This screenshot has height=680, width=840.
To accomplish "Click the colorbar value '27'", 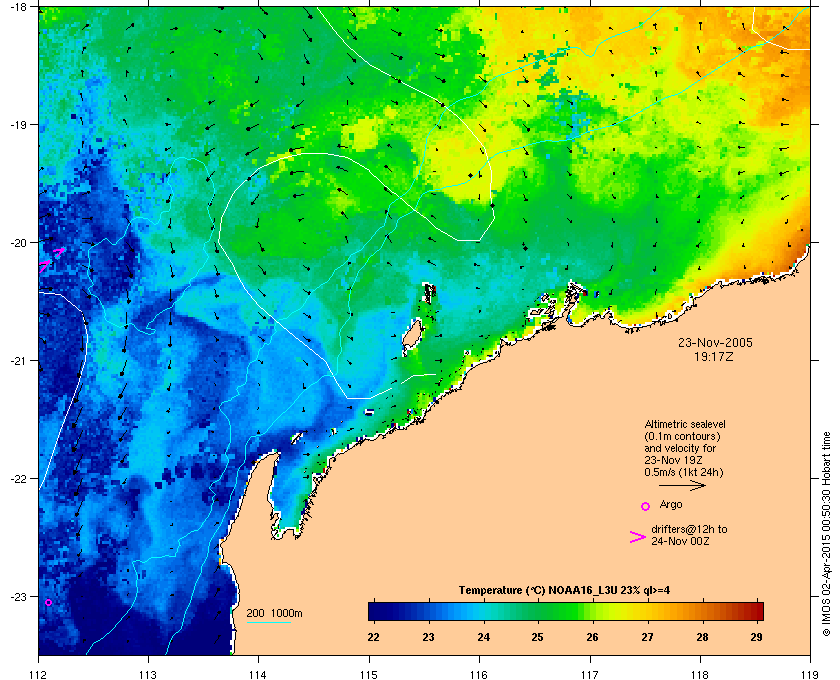I will click(x=647, y=637).
